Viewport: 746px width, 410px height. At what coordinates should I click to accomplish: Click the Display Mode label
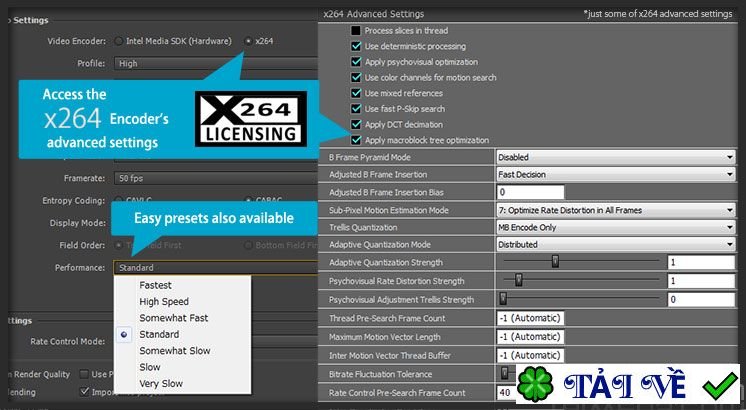pos(78,223)
